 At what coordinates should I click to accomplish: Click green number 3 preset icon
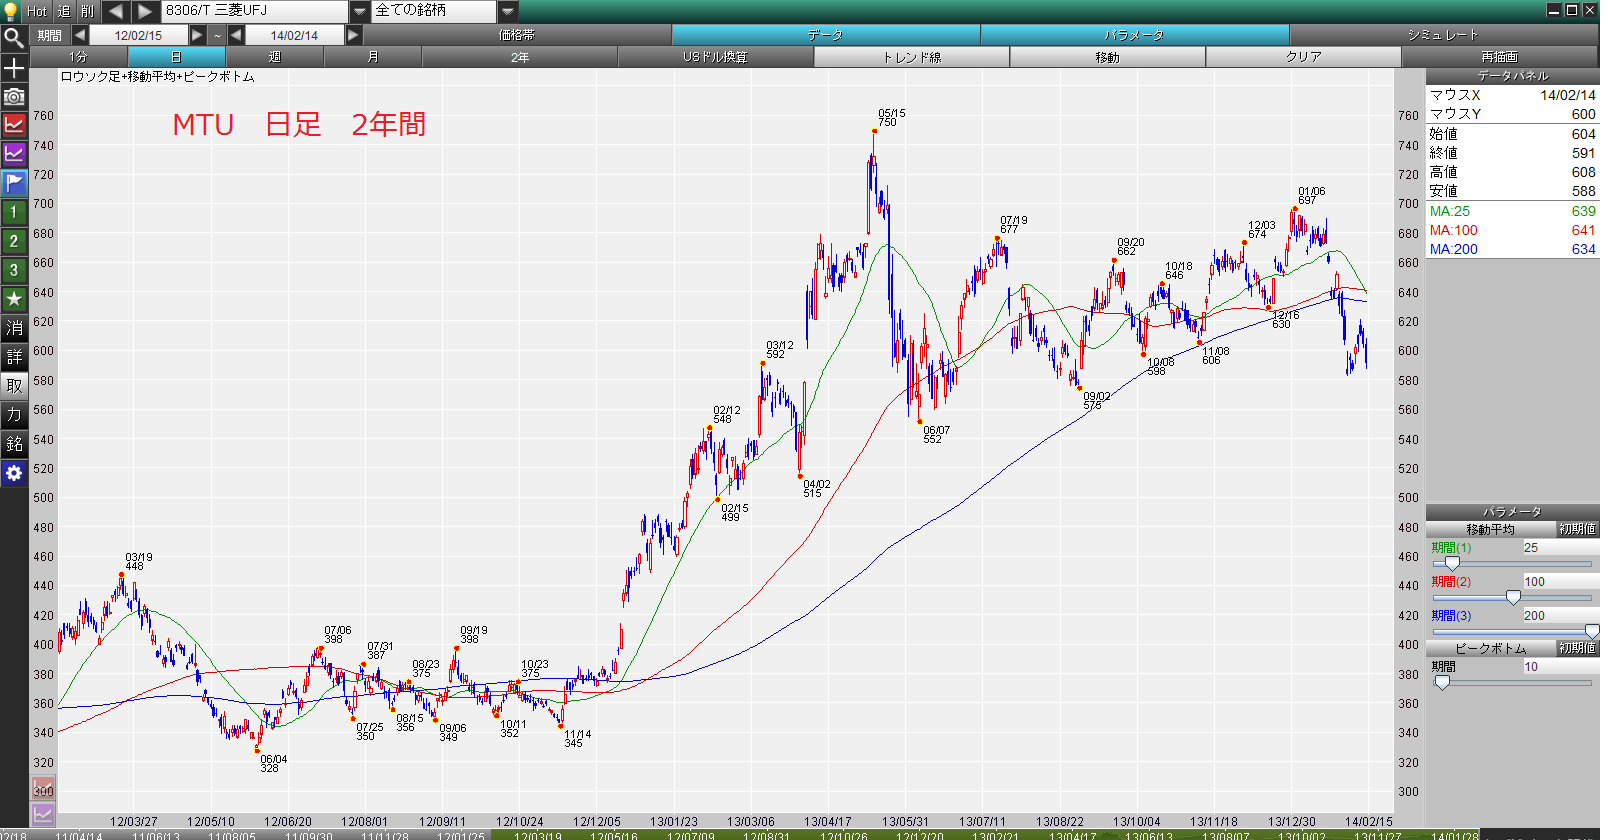14,270
